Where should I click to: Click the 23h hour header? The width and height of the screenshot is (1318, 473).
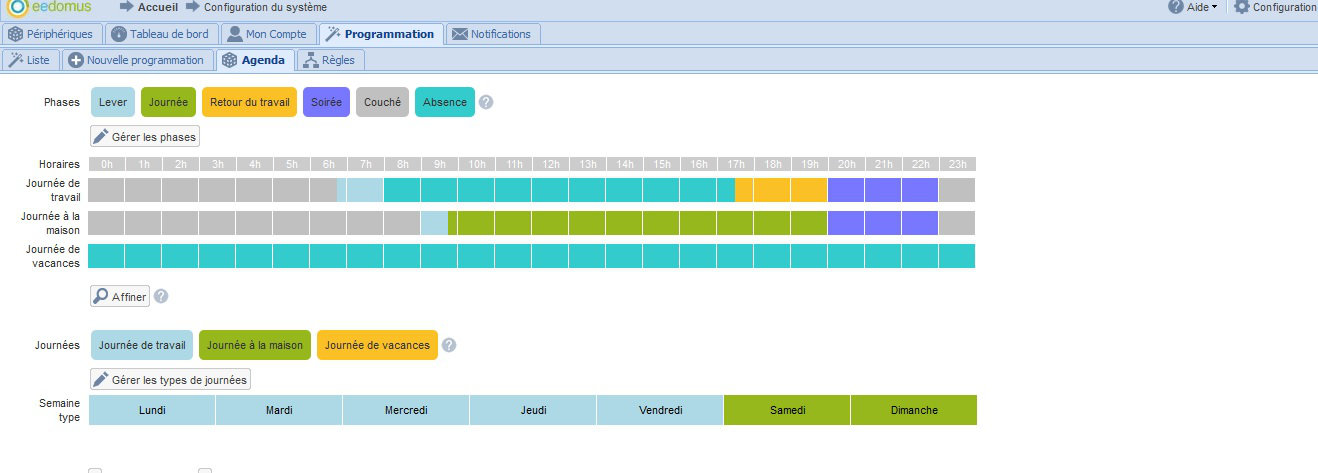[x=957, y=164]
